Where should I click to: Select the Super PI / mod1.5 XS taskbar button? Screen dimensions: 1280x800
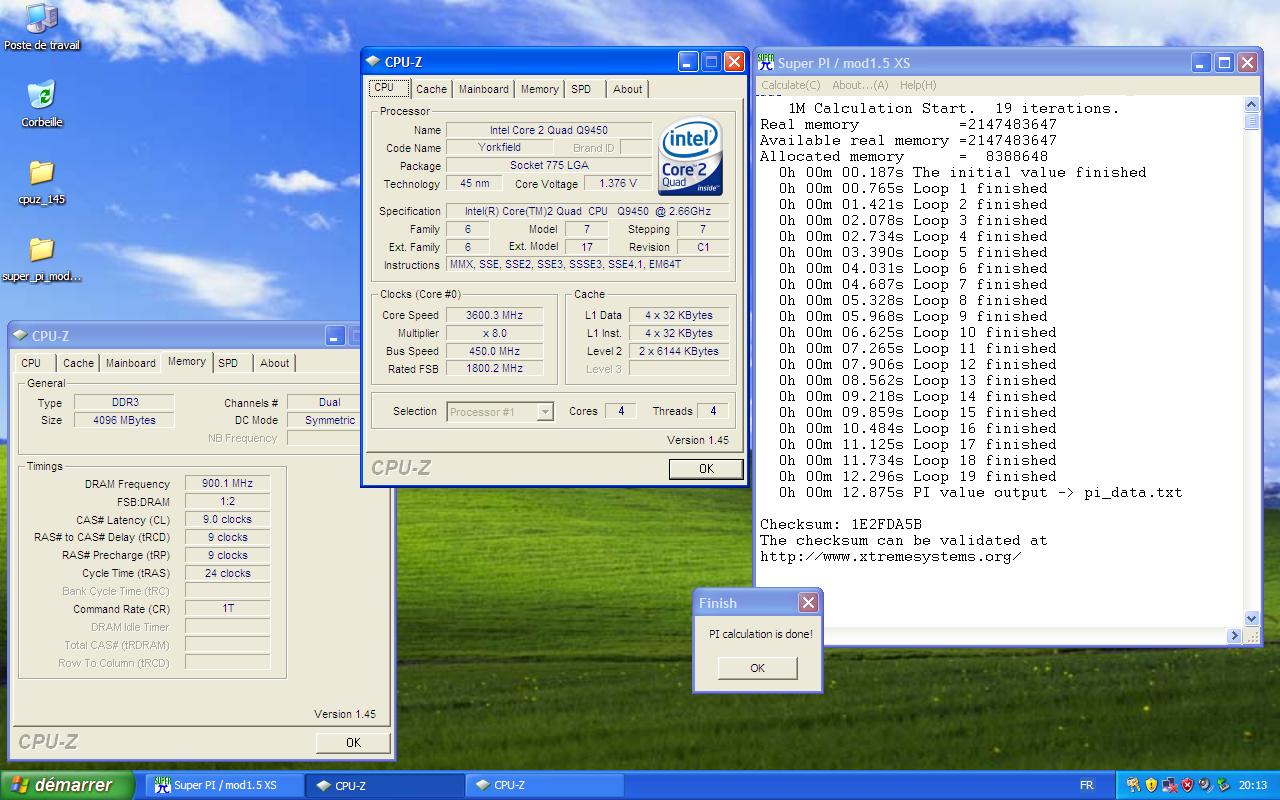223,785
